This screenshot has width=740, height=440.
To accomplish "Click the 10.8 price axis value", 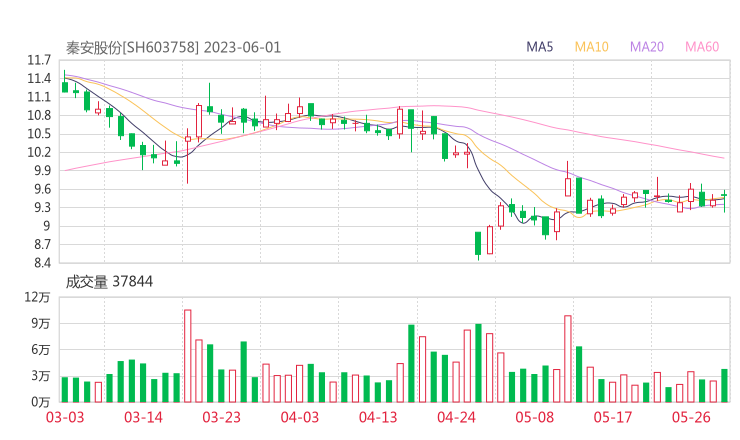I will coord(39,116).
